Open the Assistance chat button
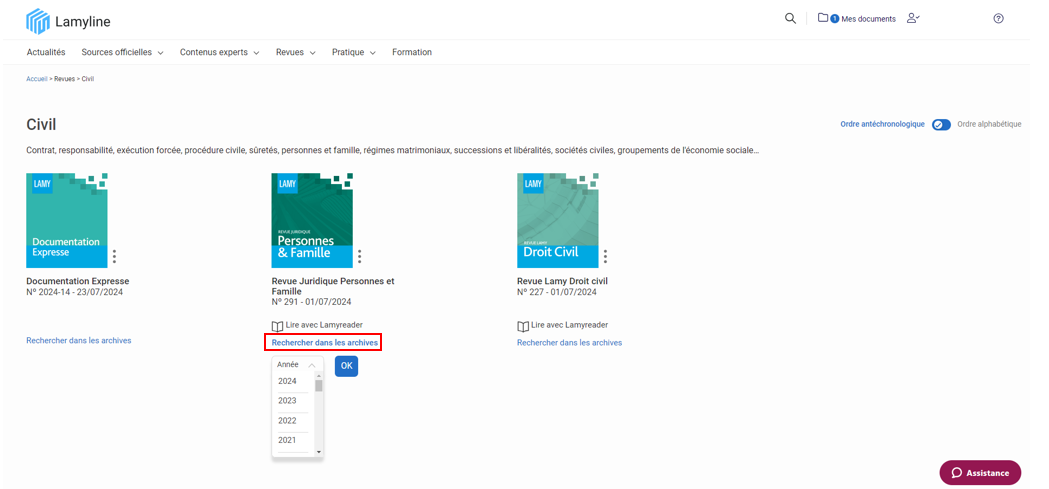The image size is (1049, 489). pos(979,473)
